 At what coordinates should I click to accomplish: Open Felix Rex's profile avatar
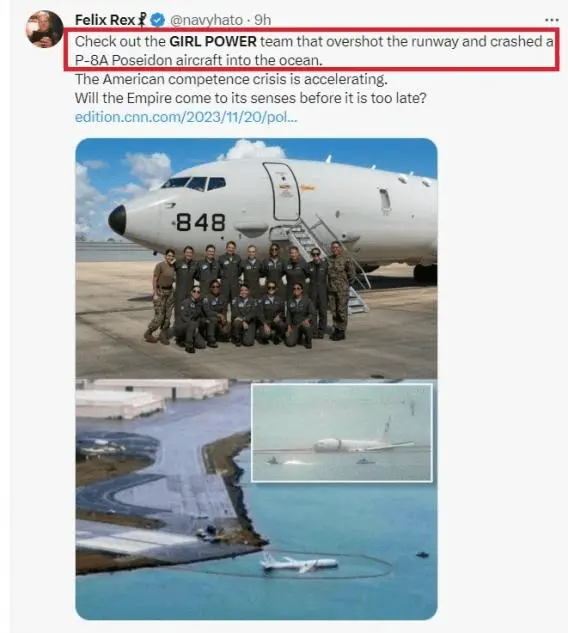44,29
